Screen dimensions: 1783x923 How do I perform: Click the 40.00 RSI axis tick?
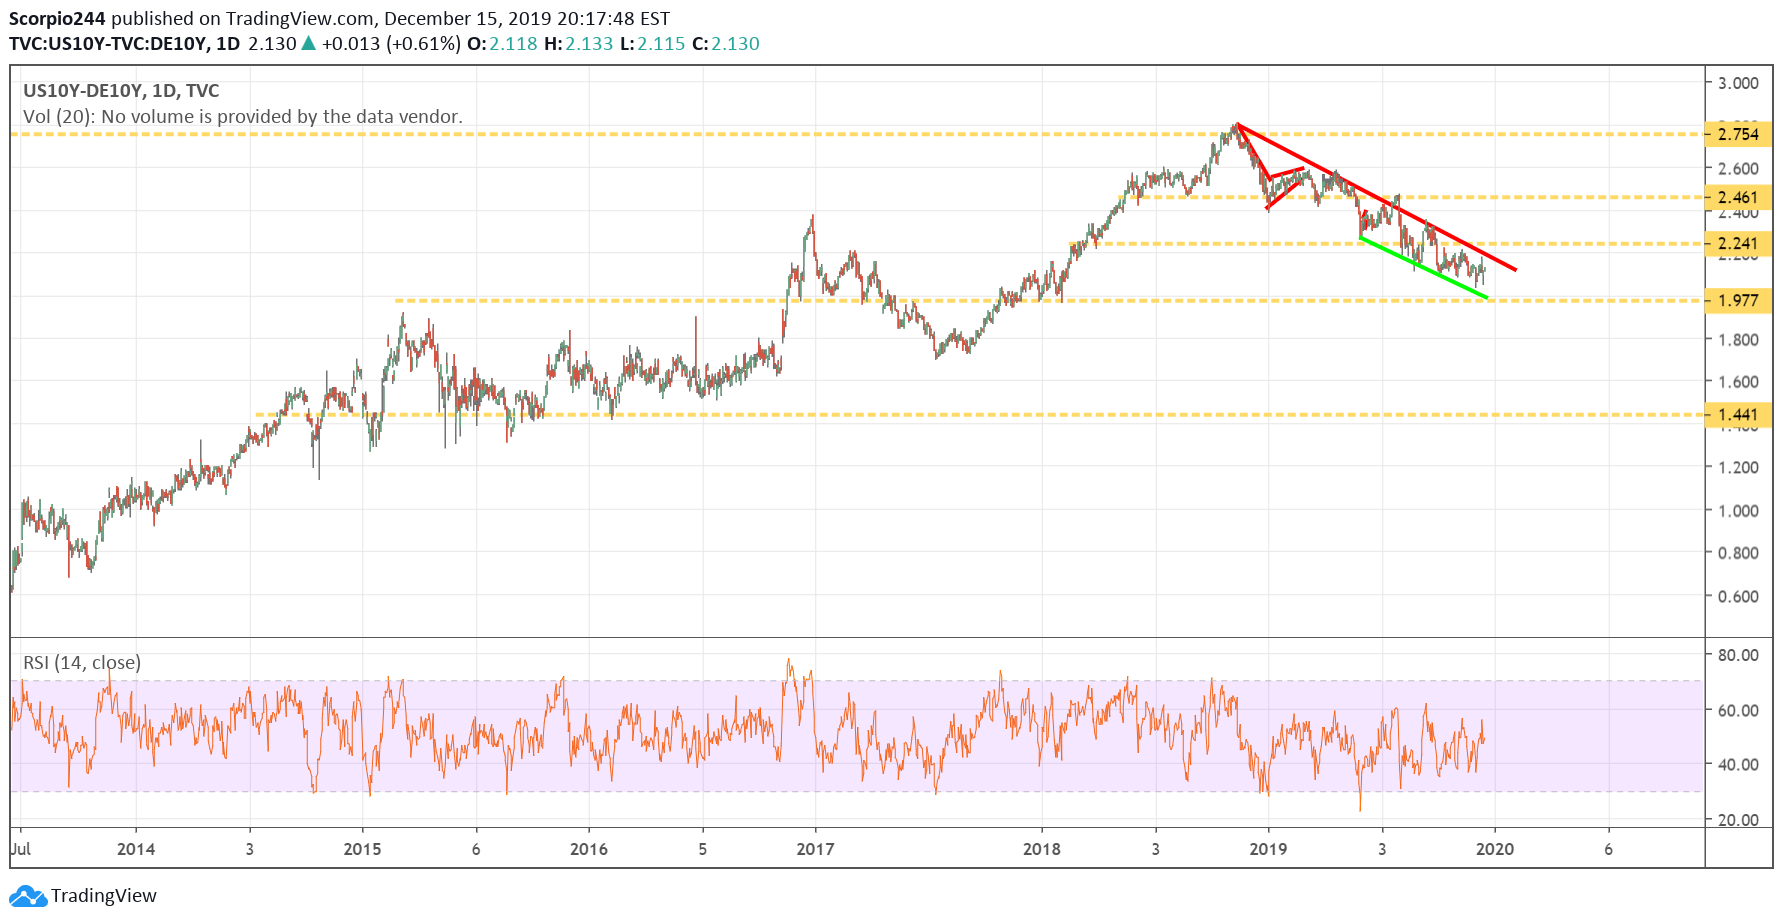tap(1738, 764)
